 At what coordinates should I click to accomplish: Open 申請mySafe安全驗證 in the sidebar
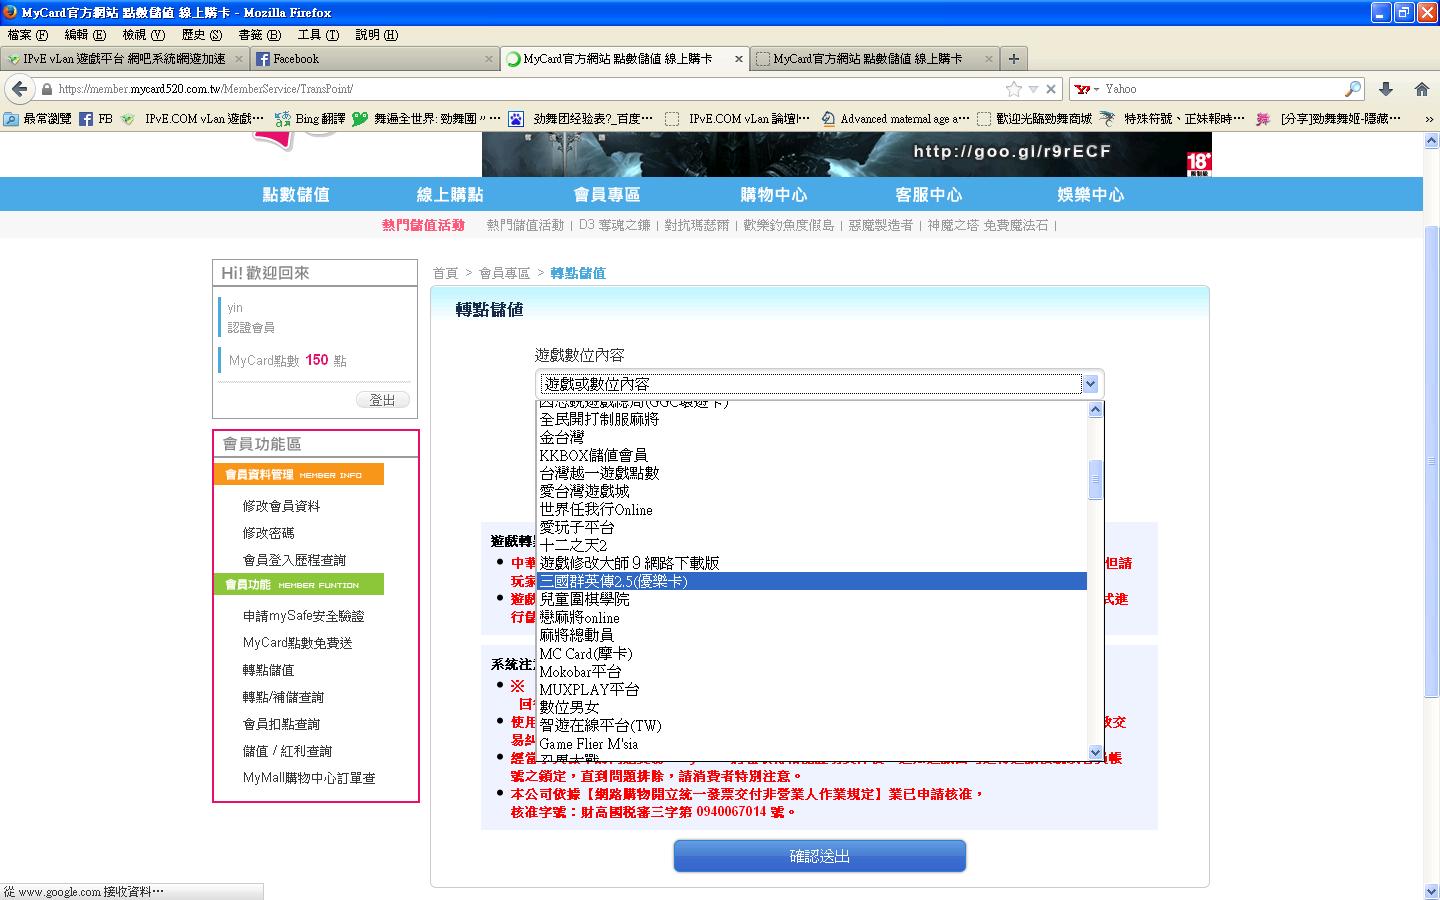(x=304, y=616)
